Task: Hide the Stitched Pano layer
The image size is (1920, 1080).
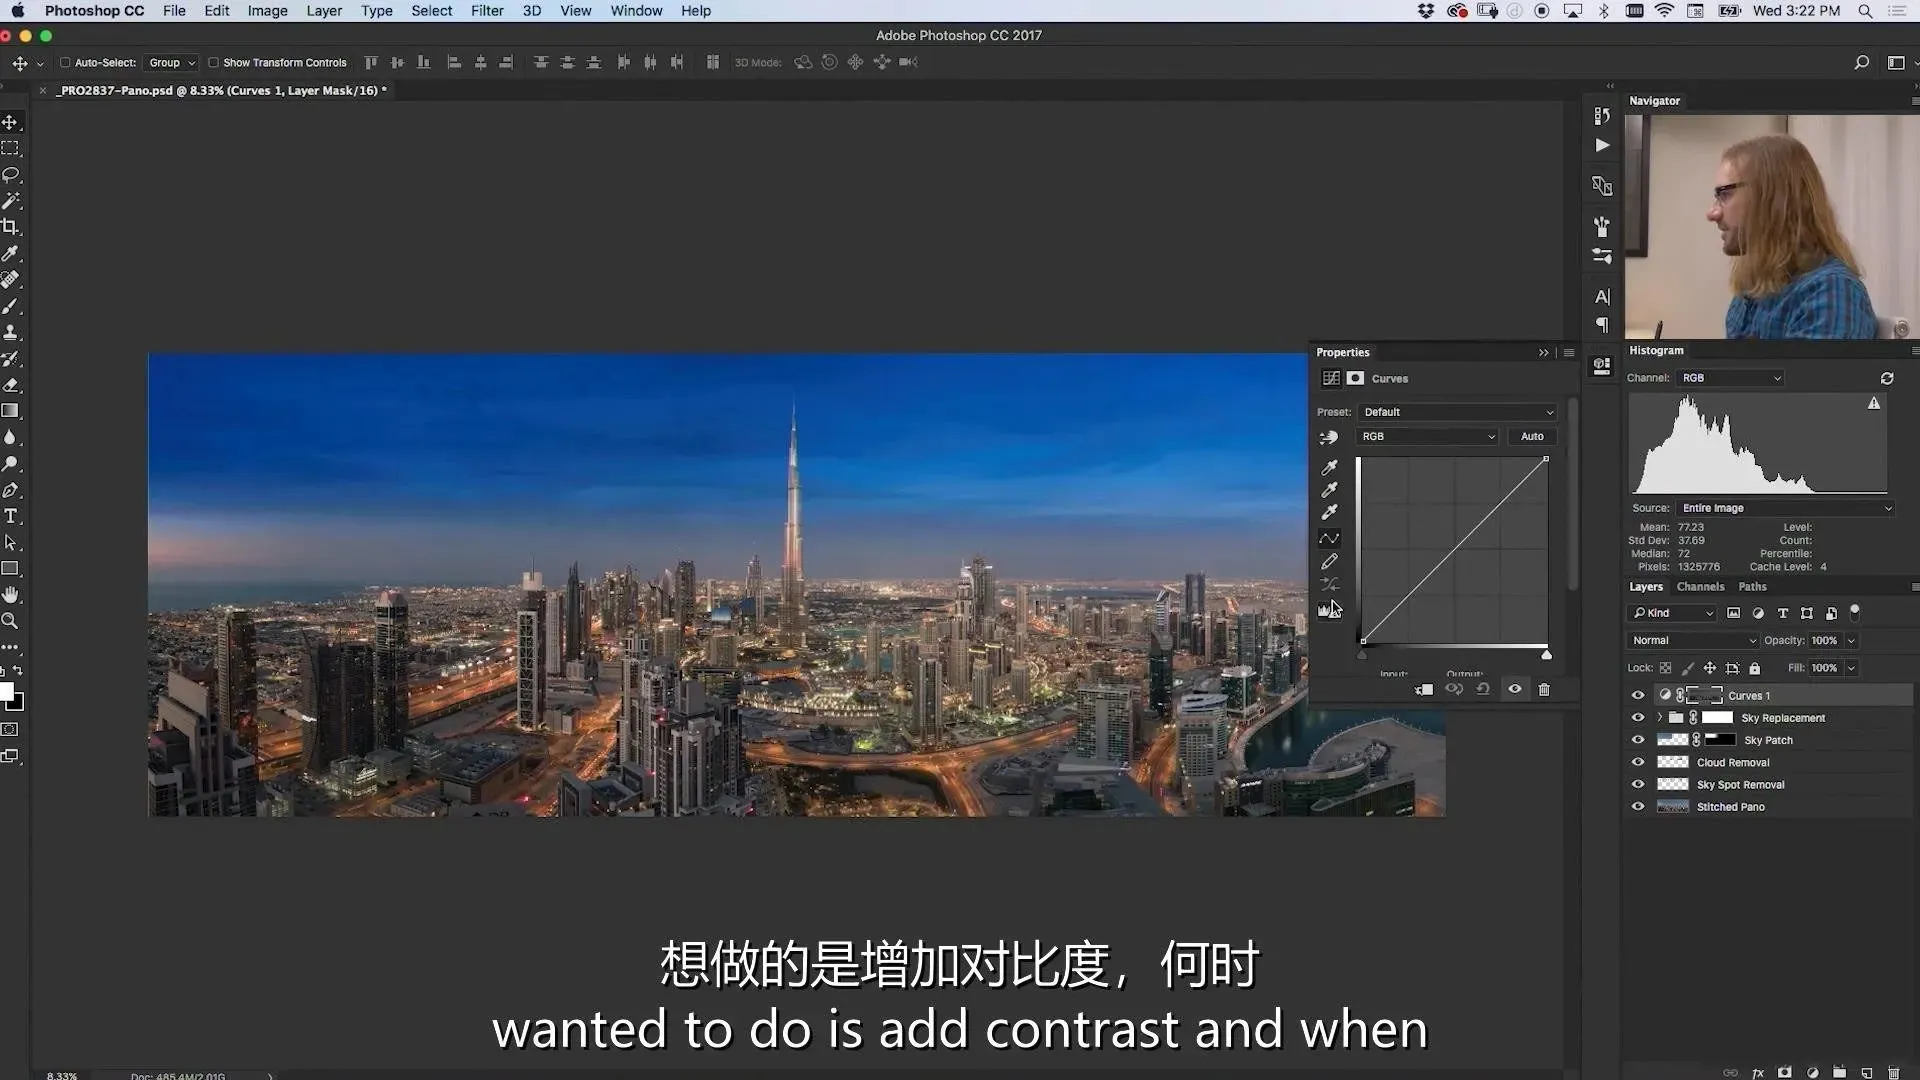Action: [1637, 807]
